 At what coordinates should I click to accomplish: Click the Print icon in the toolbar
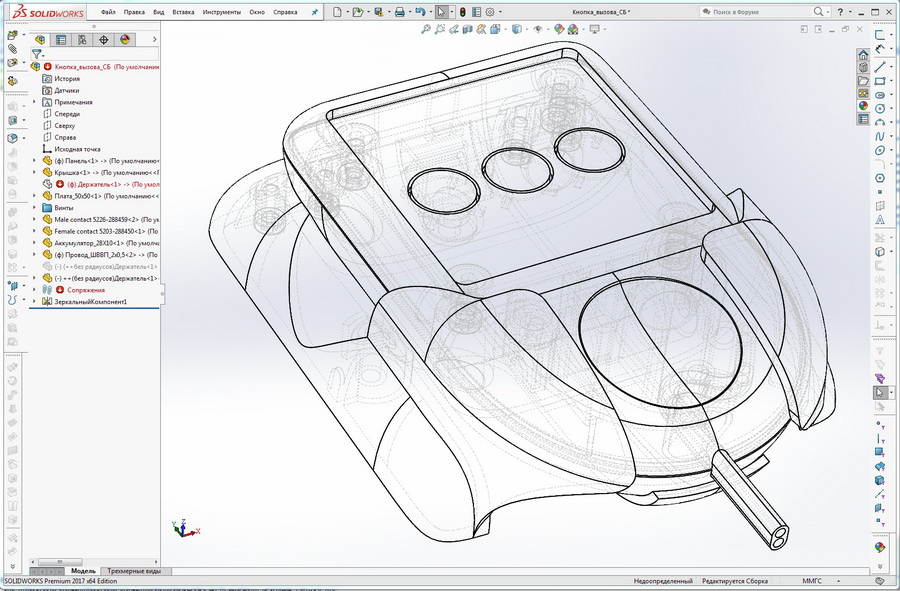point(399,11)
